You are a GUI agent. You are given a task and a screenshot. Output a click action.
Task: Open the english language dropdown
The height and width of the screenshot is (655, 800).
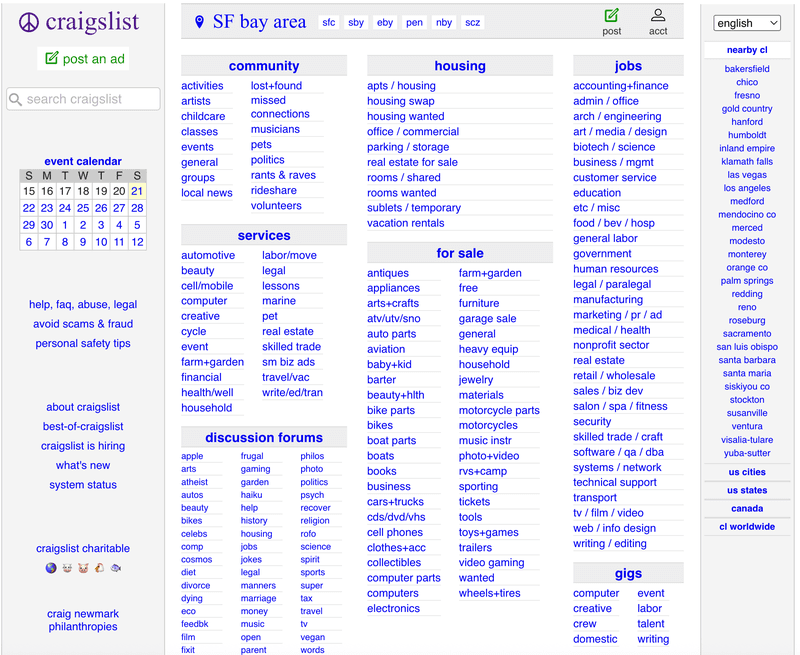[747, 22]
